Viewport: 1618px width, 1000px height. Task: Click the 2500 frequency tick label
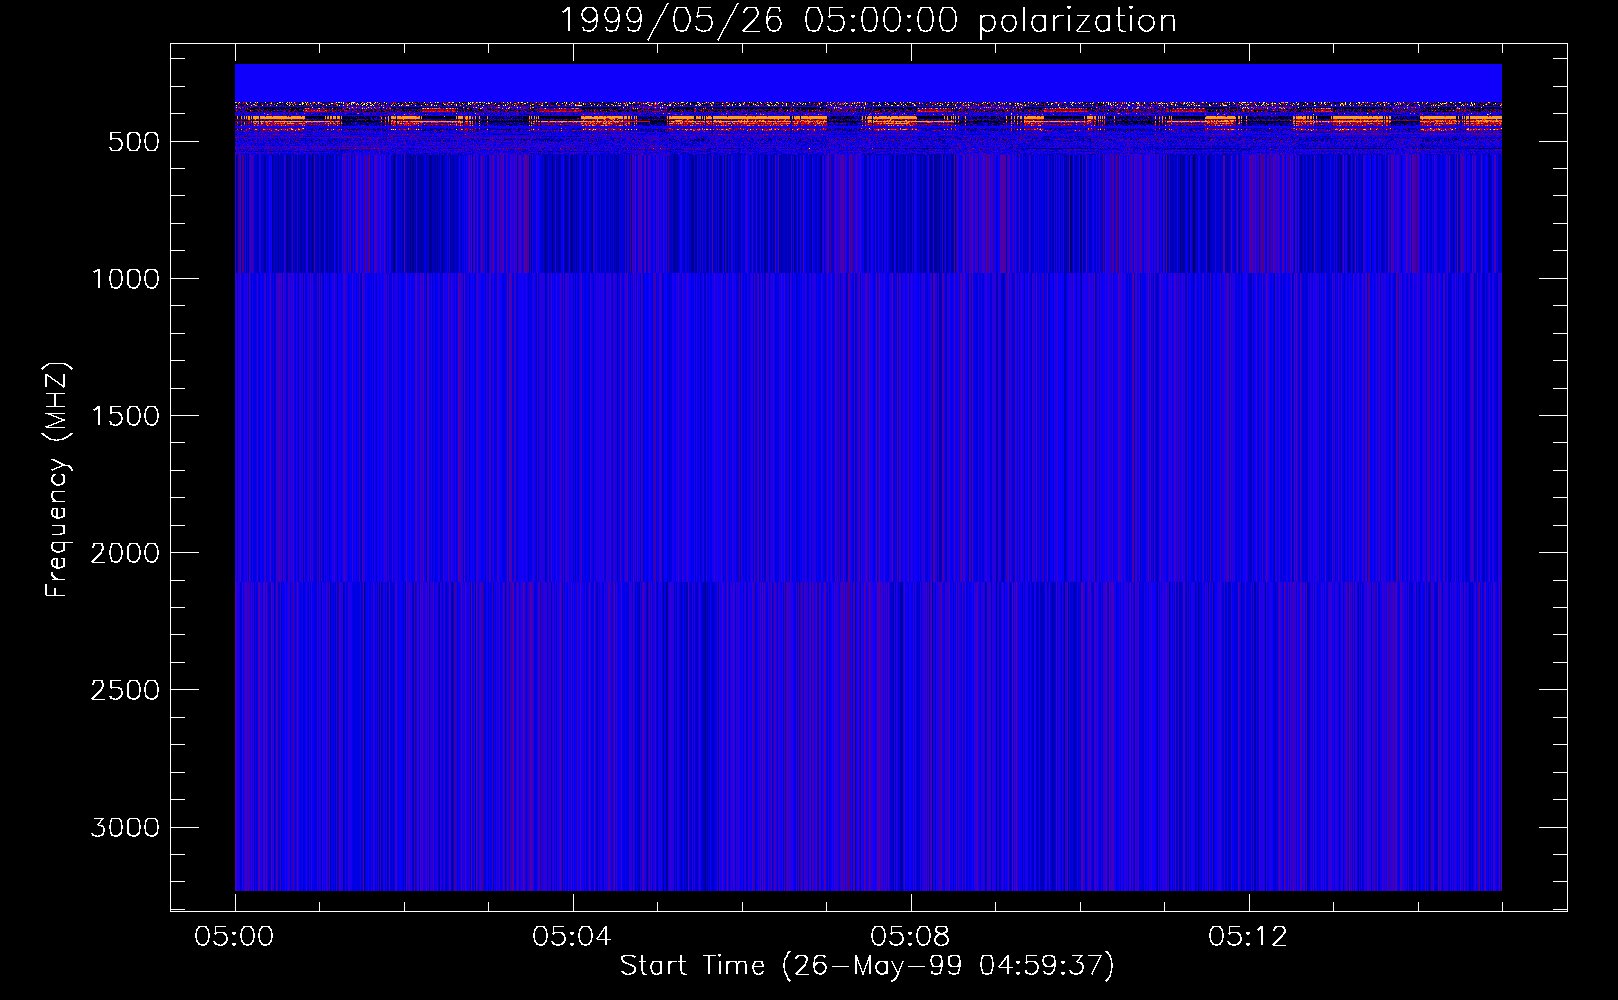click(125, 690)
